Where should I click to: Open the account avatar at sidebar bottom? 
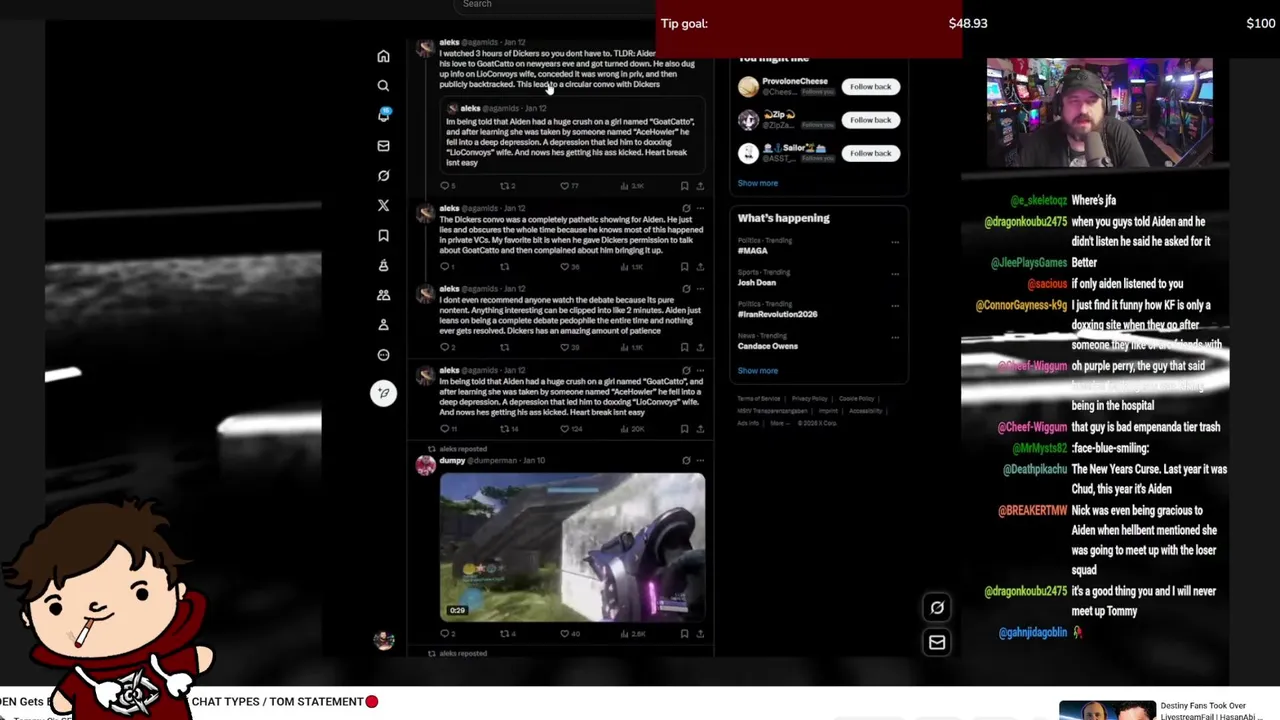(383, 641)
